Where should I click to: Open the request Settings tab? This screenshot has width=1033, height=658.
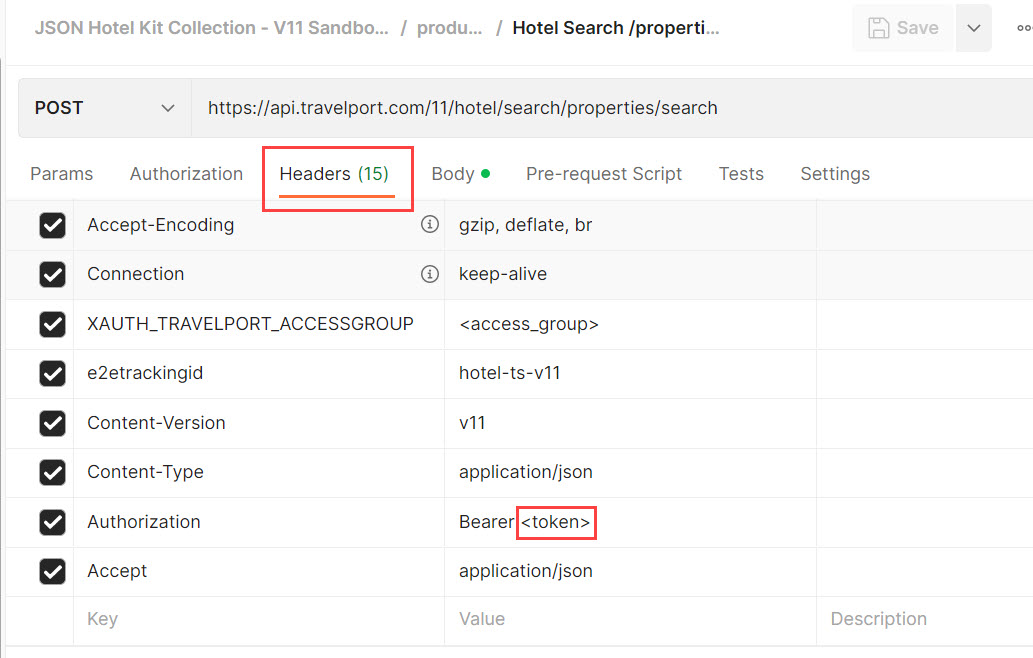click(x=835, y=174)
